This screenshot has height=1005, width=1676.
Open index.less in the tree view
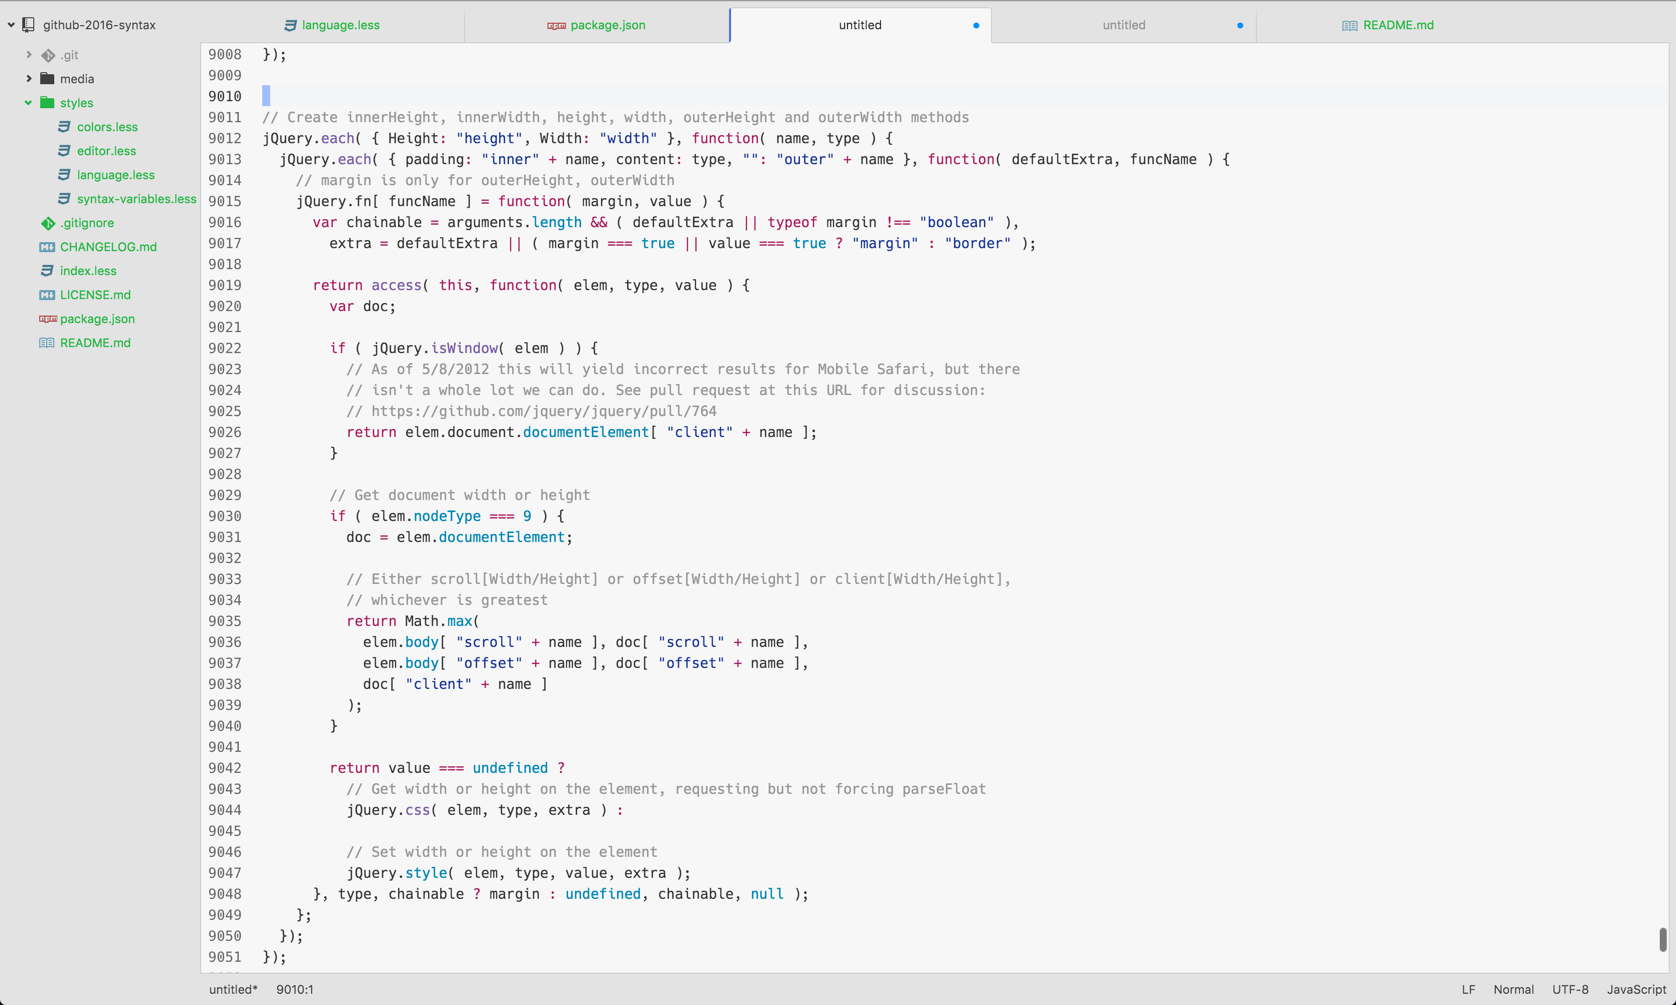tap(88, 271)
